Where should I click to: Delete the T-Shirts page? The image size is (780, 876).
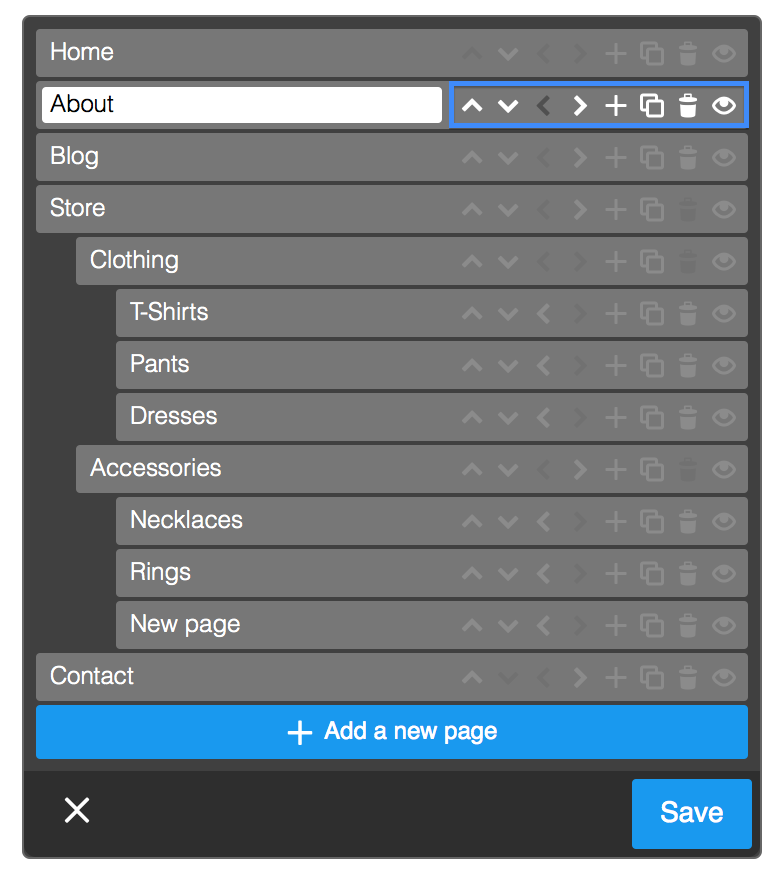[x=688, y=313]
